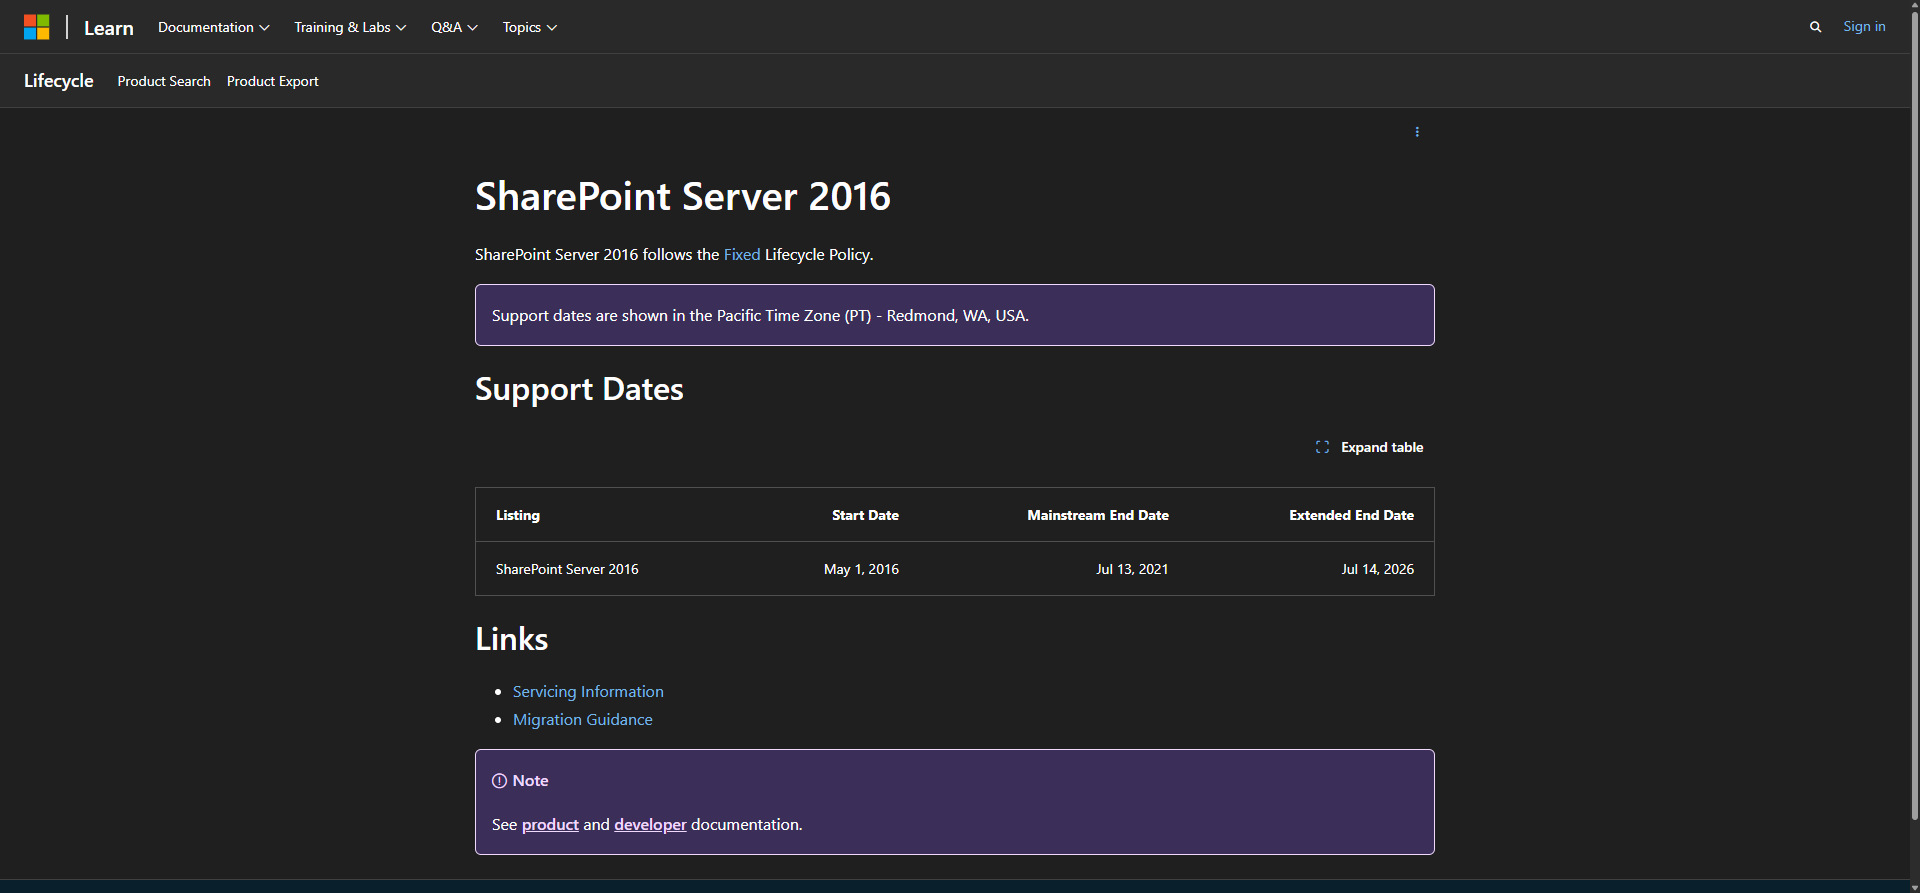The height and width of the screenshot is (893, 1920).
Task: Select the Jul 14, 2026 cell
Action: [x=1378, y=570]
